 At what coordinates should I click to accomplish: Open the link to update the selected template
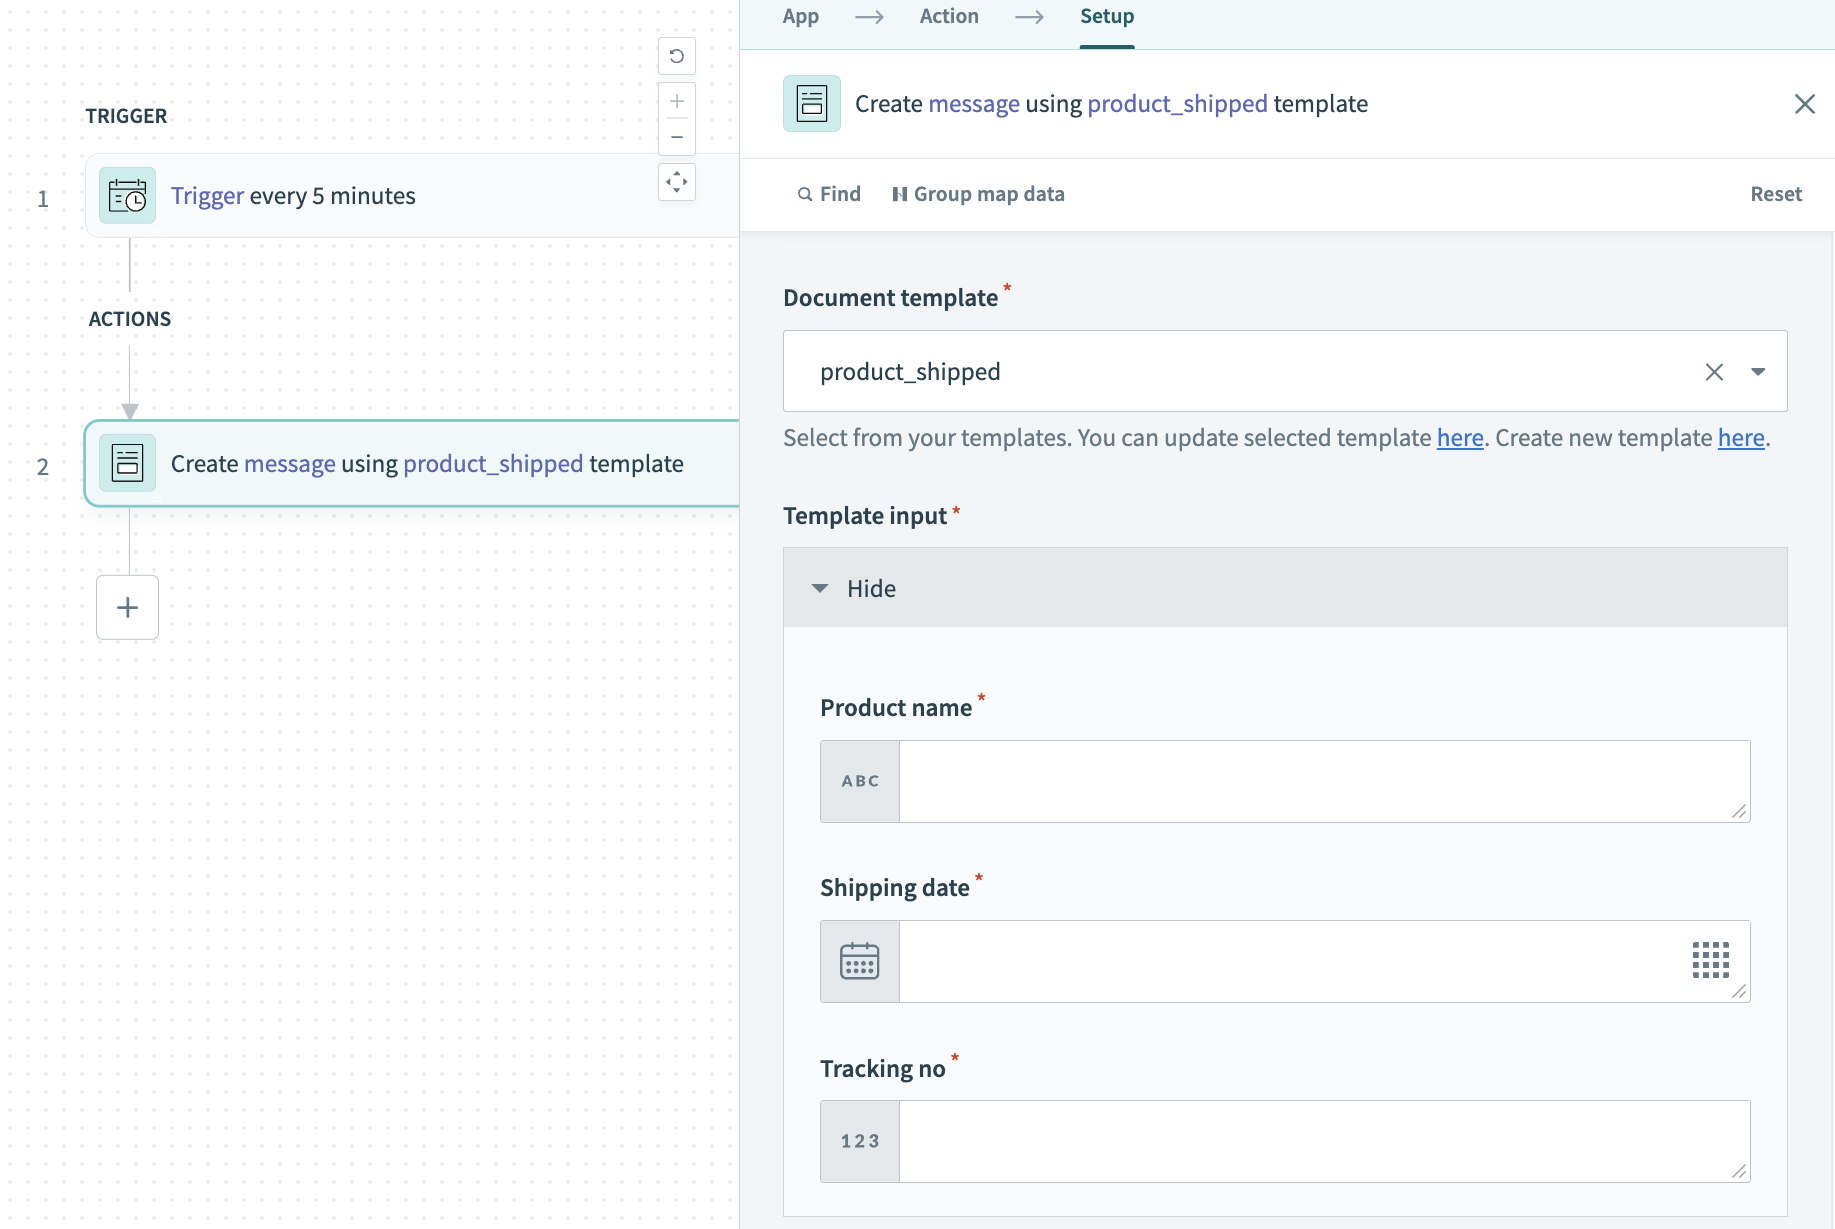pyautogui.click(x=1460, y=437)
